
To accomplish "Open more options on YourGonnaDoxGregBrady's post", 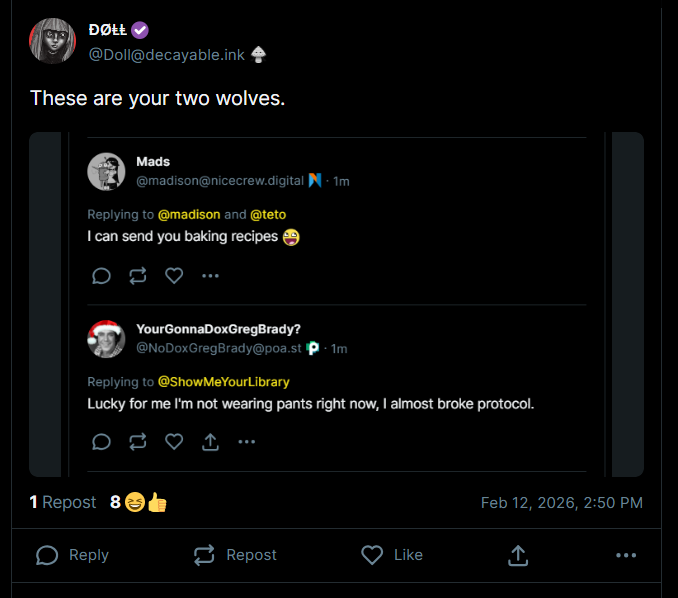I will tap(246, 441).
